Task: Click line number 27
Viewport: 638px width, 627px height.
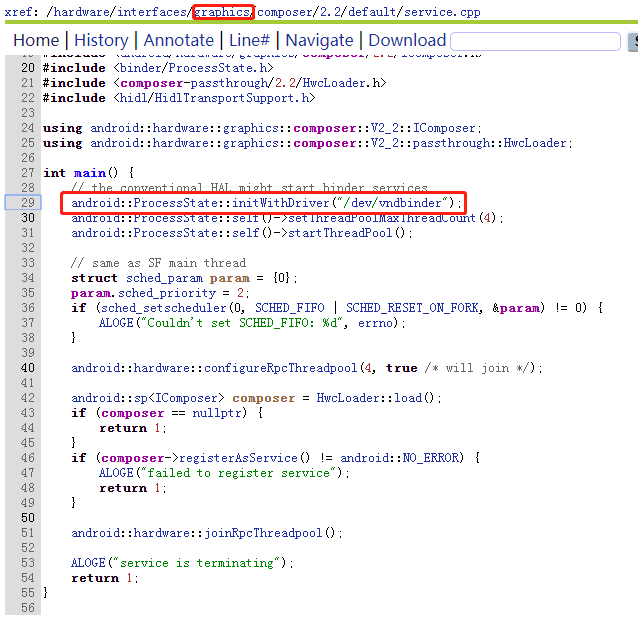Action: 28,173
